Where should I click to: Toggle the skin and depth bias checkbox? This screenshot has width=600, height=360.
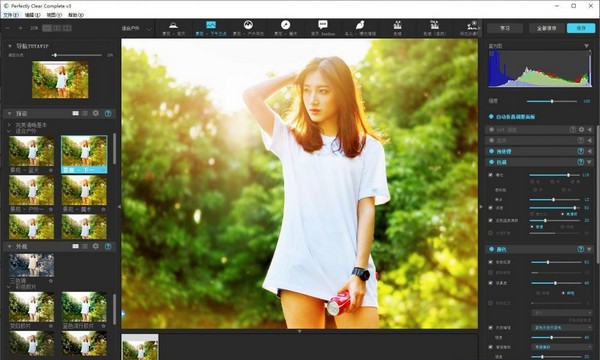tap(491, 220)
